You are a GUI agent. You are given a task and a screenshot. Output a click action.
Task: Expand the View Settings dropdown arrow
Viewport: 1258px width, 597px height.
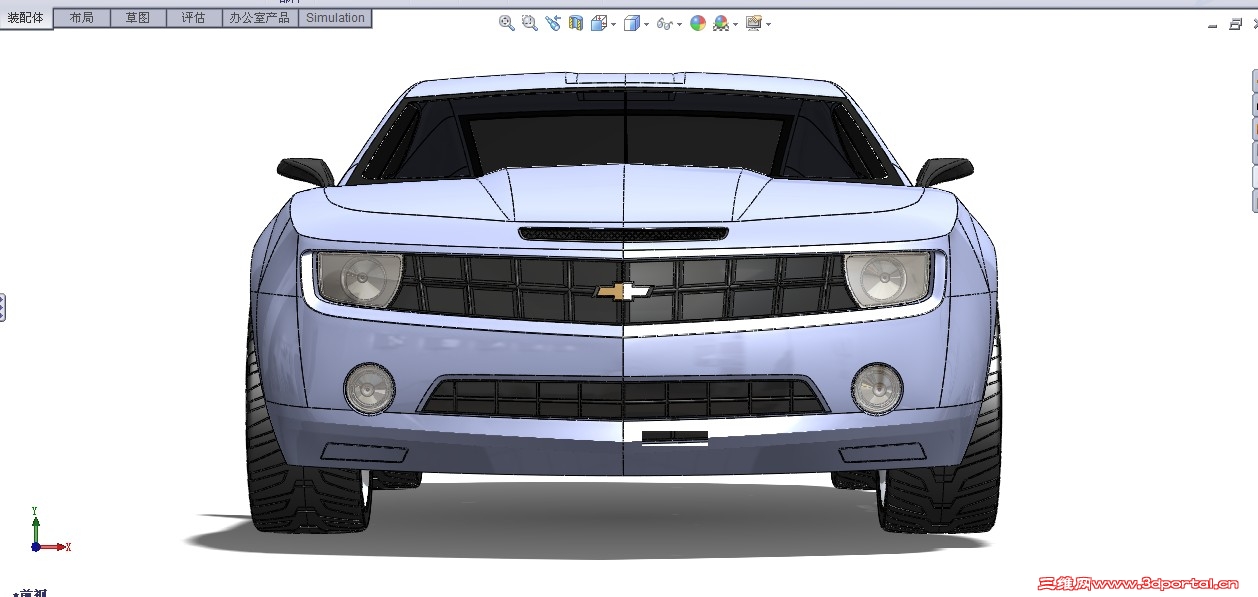(768, 24)
